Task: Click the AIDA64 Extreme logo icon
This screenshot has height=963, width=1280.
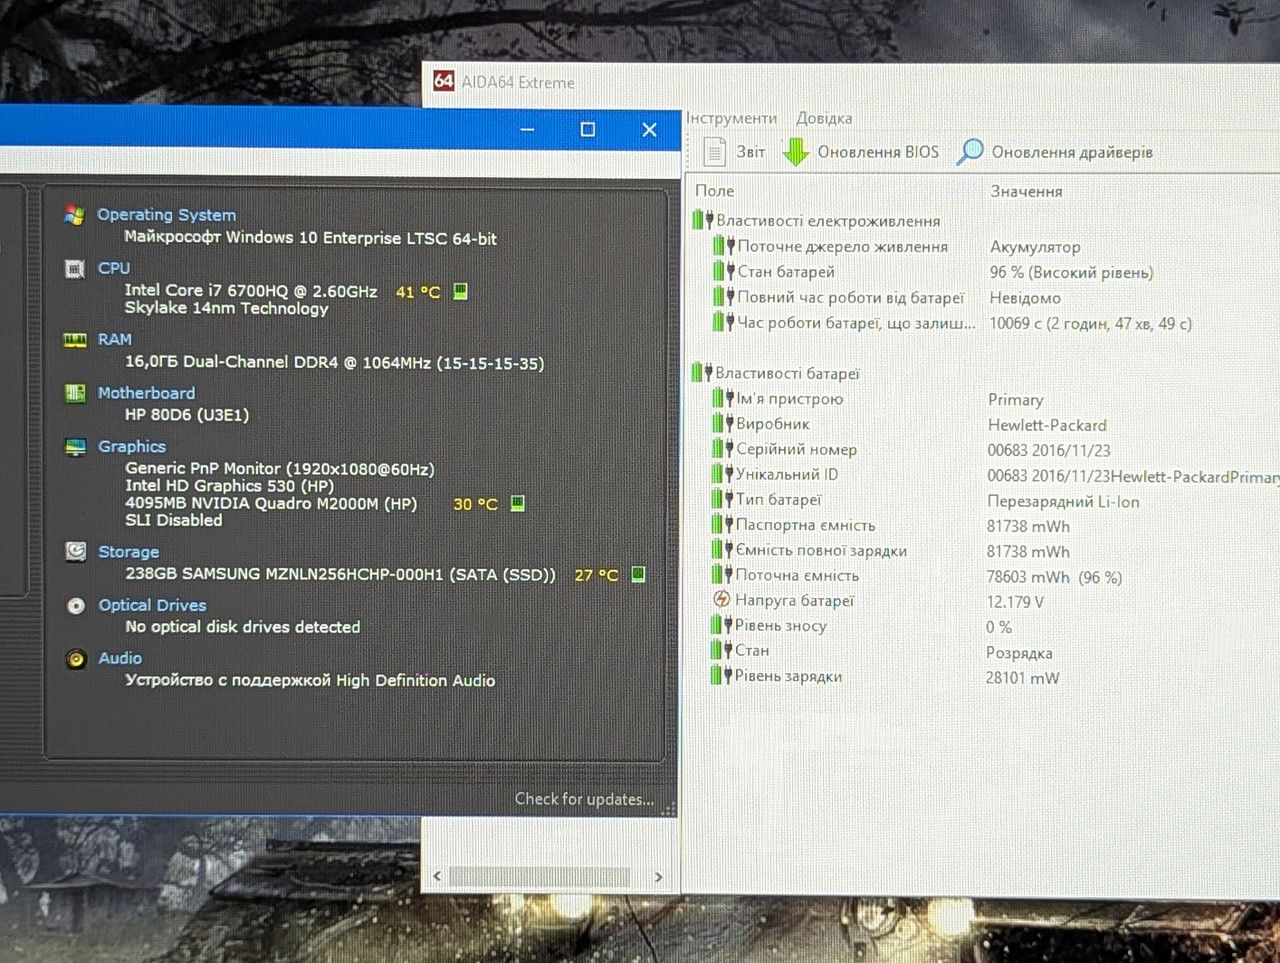Action: (x=443, y=81)
